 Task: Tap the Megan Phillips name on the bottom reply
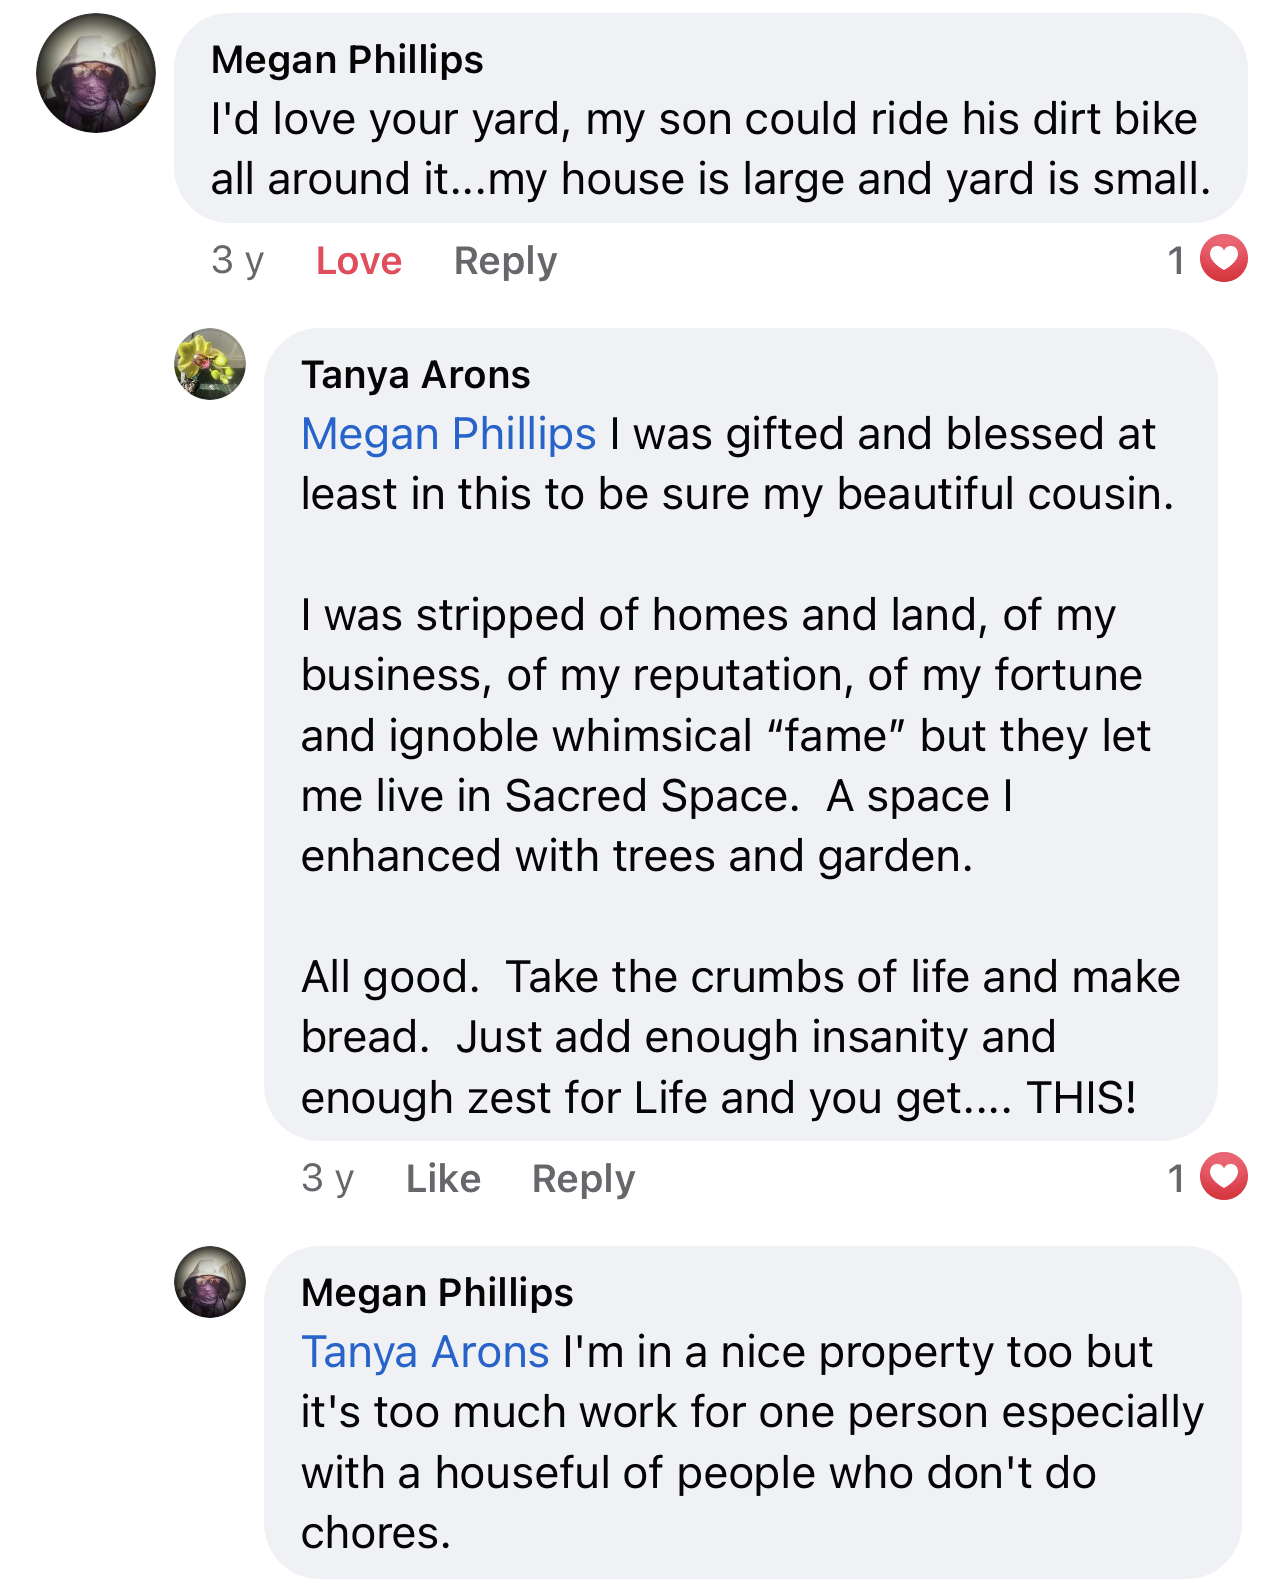click(437, 1293)
